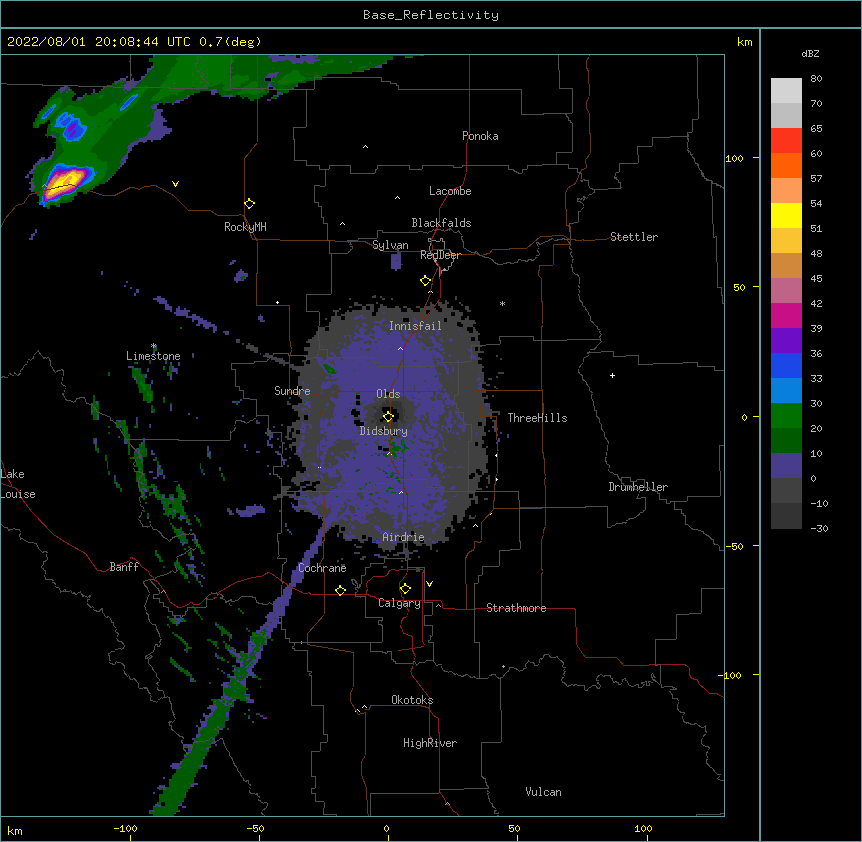Click the Cochrane town label

click(x=322, y=568)
